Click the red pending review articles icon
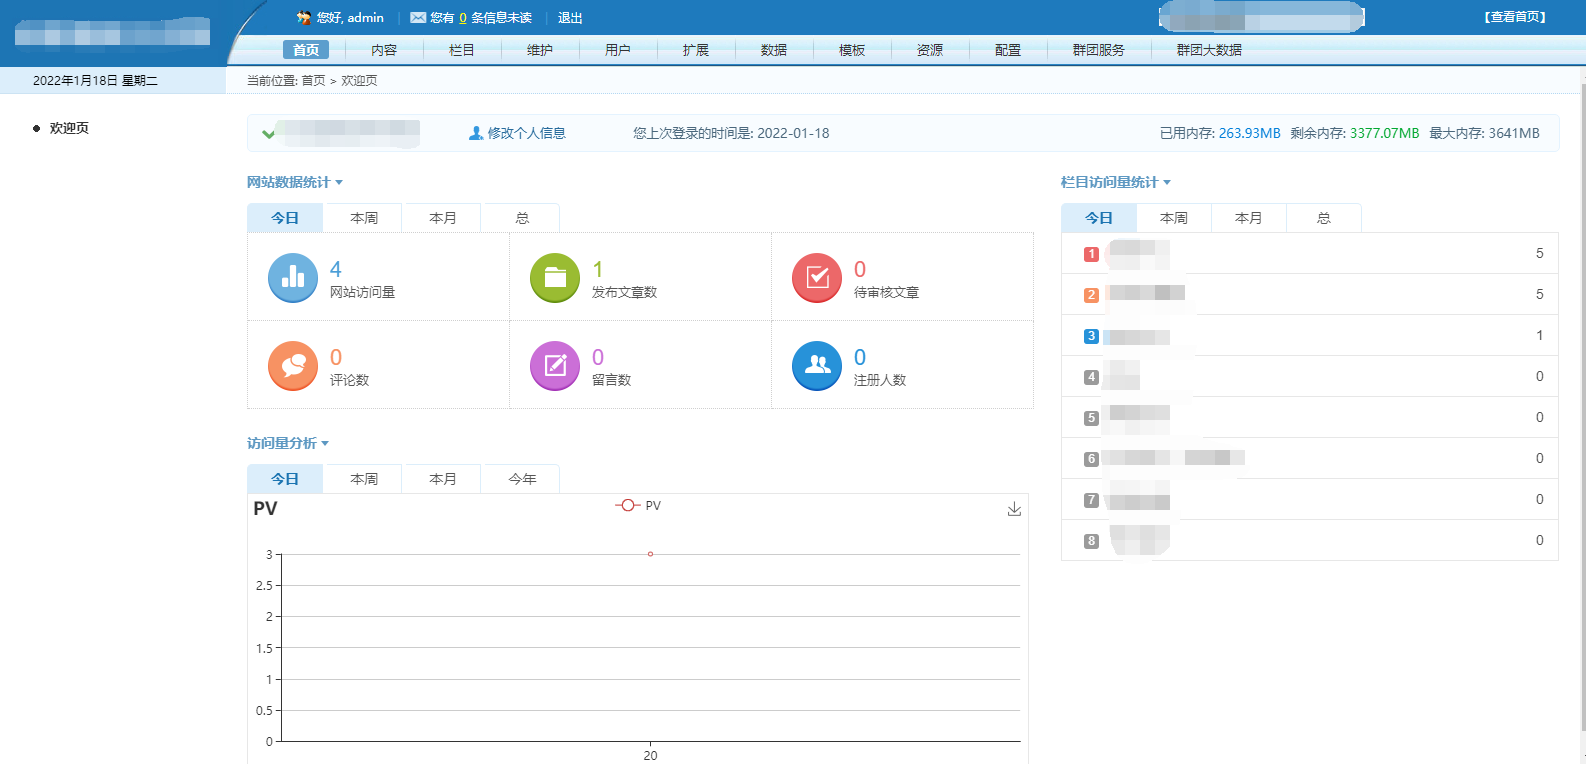Viewport: 1586px width, 764px height. click(817, 278)
